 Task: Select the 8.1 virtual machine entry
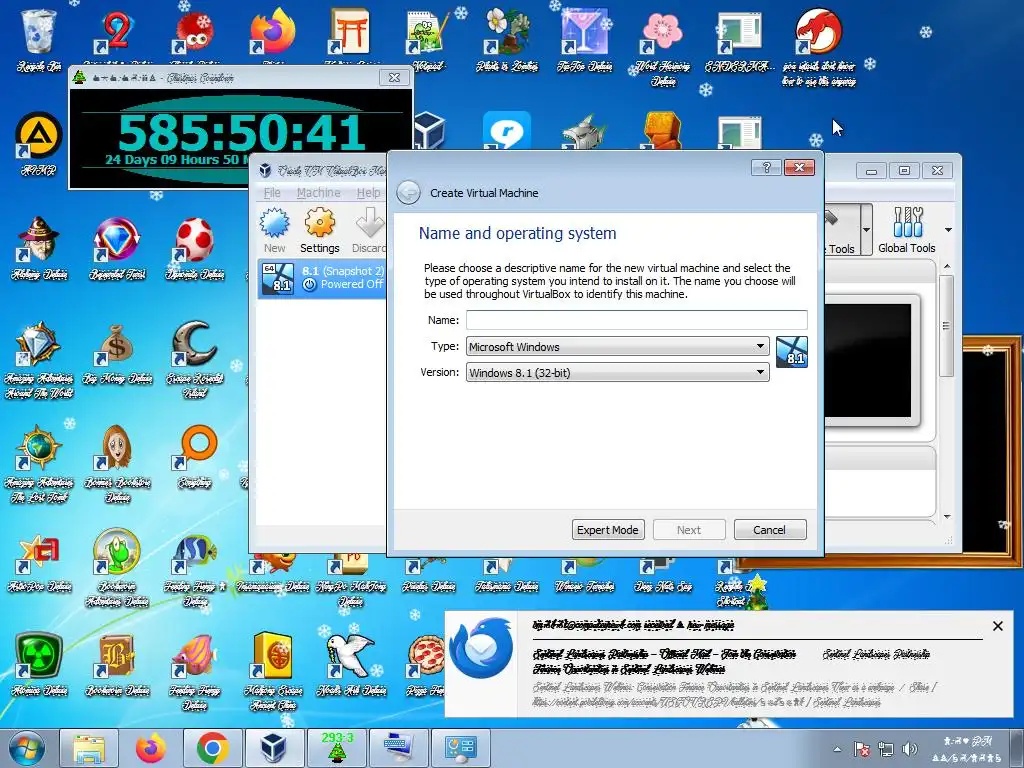coord(321,278)
